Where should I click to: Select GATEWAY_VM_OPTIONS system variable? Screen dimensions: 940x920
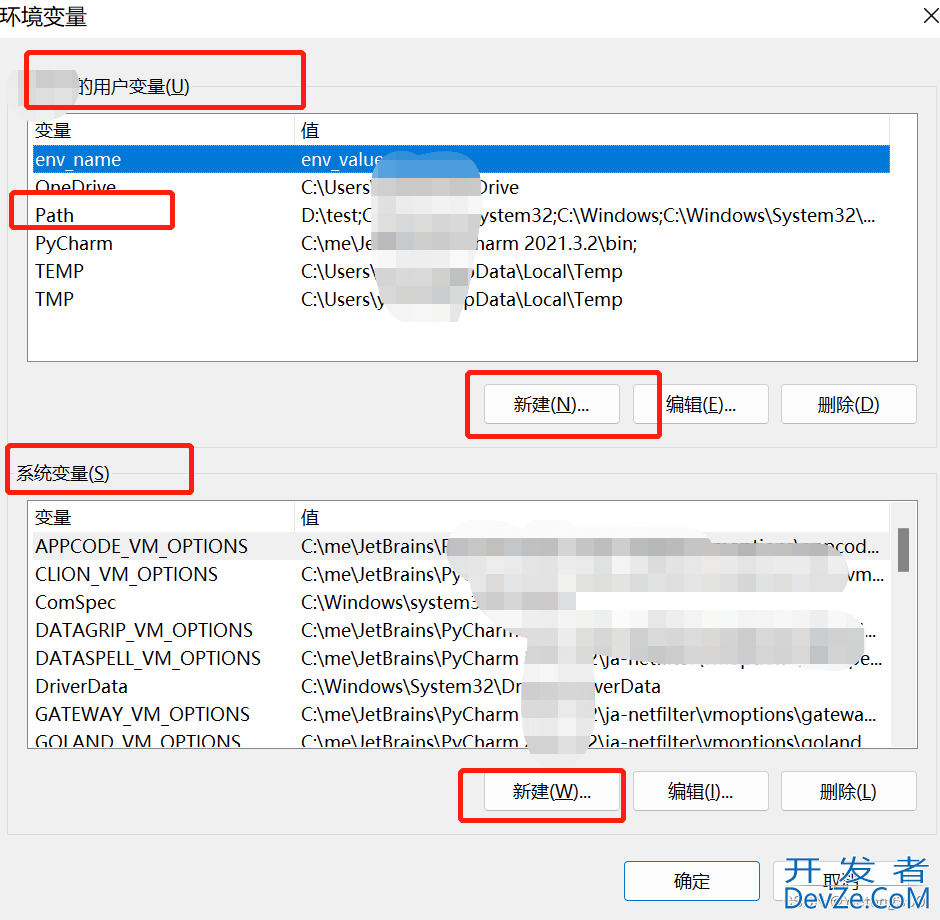461,714
